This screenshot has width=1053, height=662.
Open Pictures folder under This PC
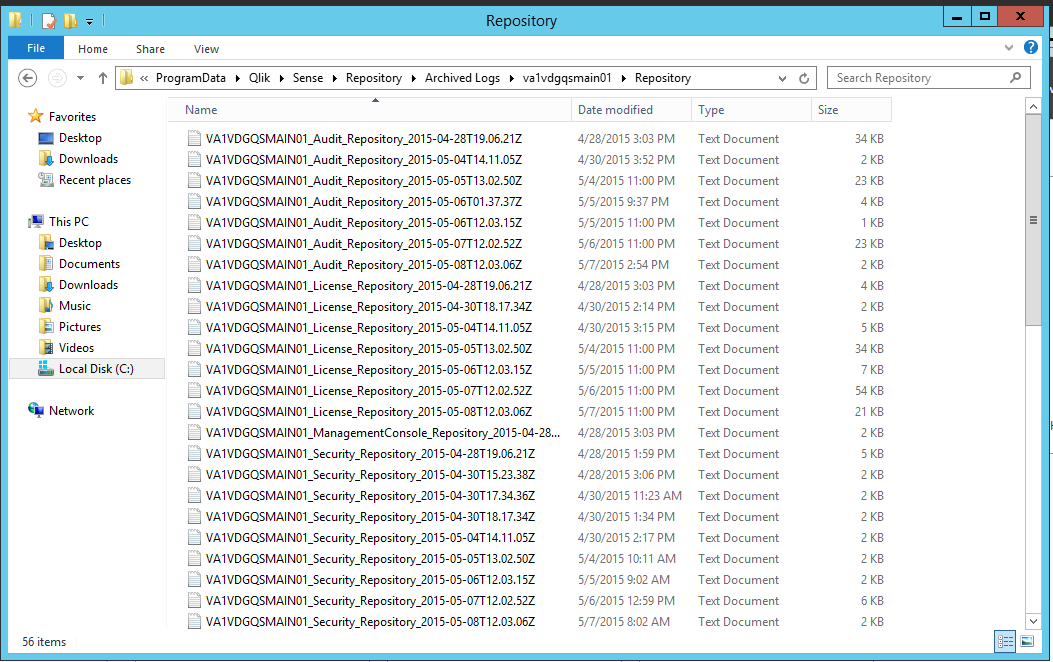80,327
